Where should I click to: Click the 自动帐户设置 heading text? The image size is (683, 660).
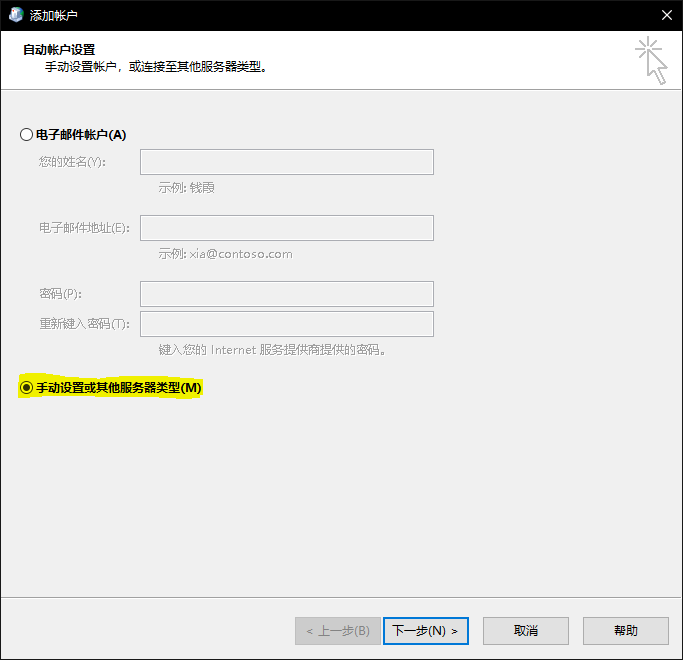point(59,50)
